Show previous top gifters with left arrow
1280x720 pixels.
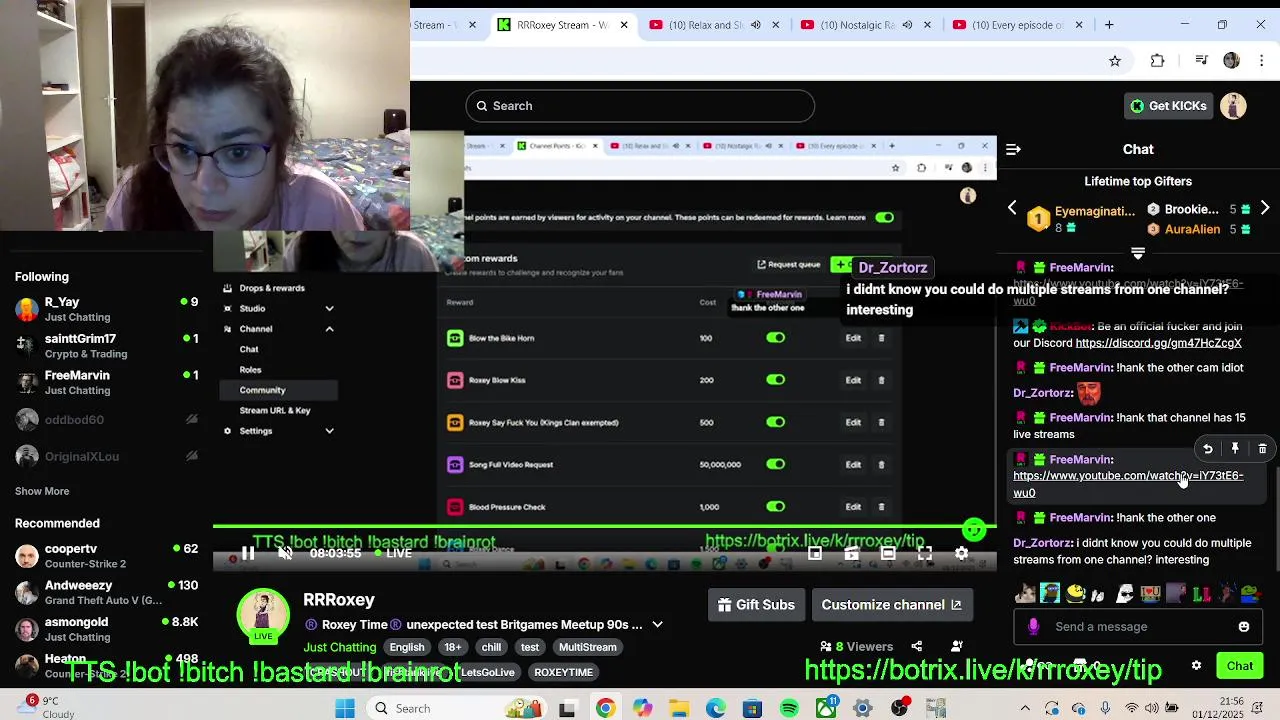point(1012,208)
